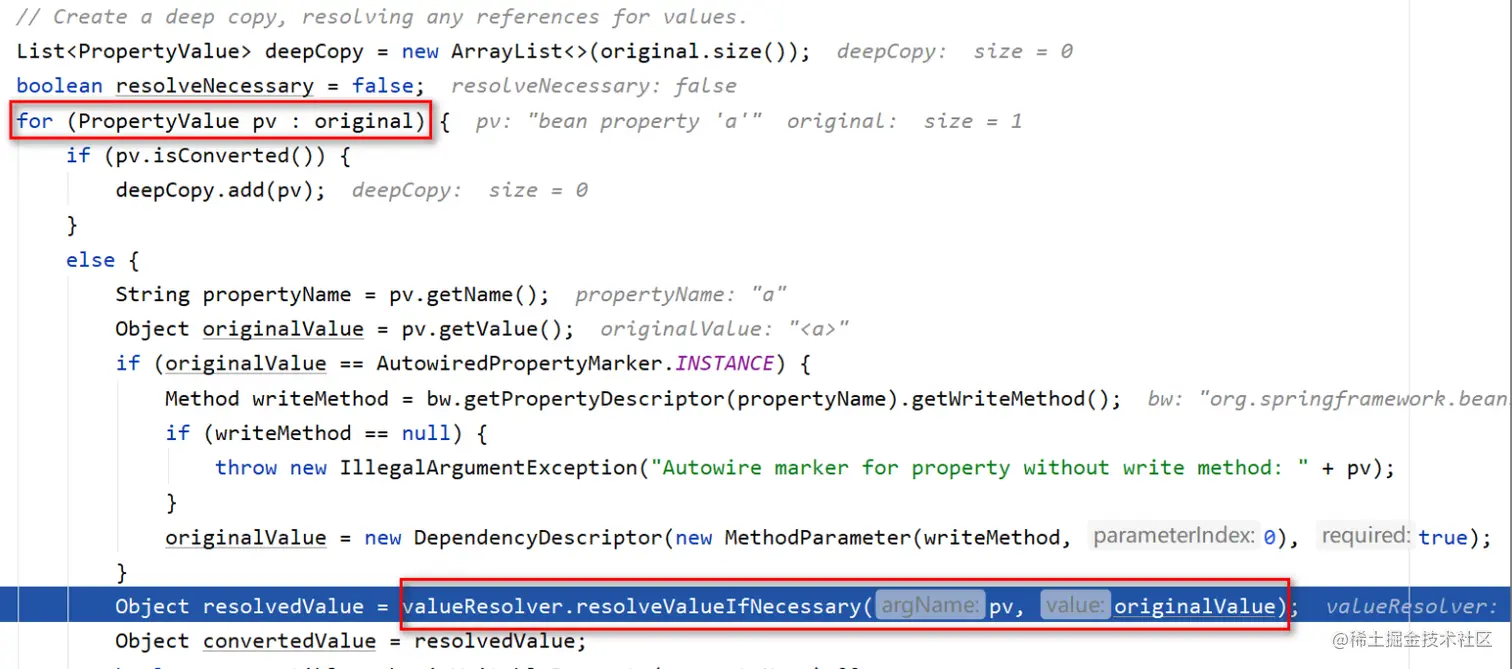Click string "Autowire marker for property without write method"
The width and height of the screenshot is (1512, 669).
(x=980, y=467)
